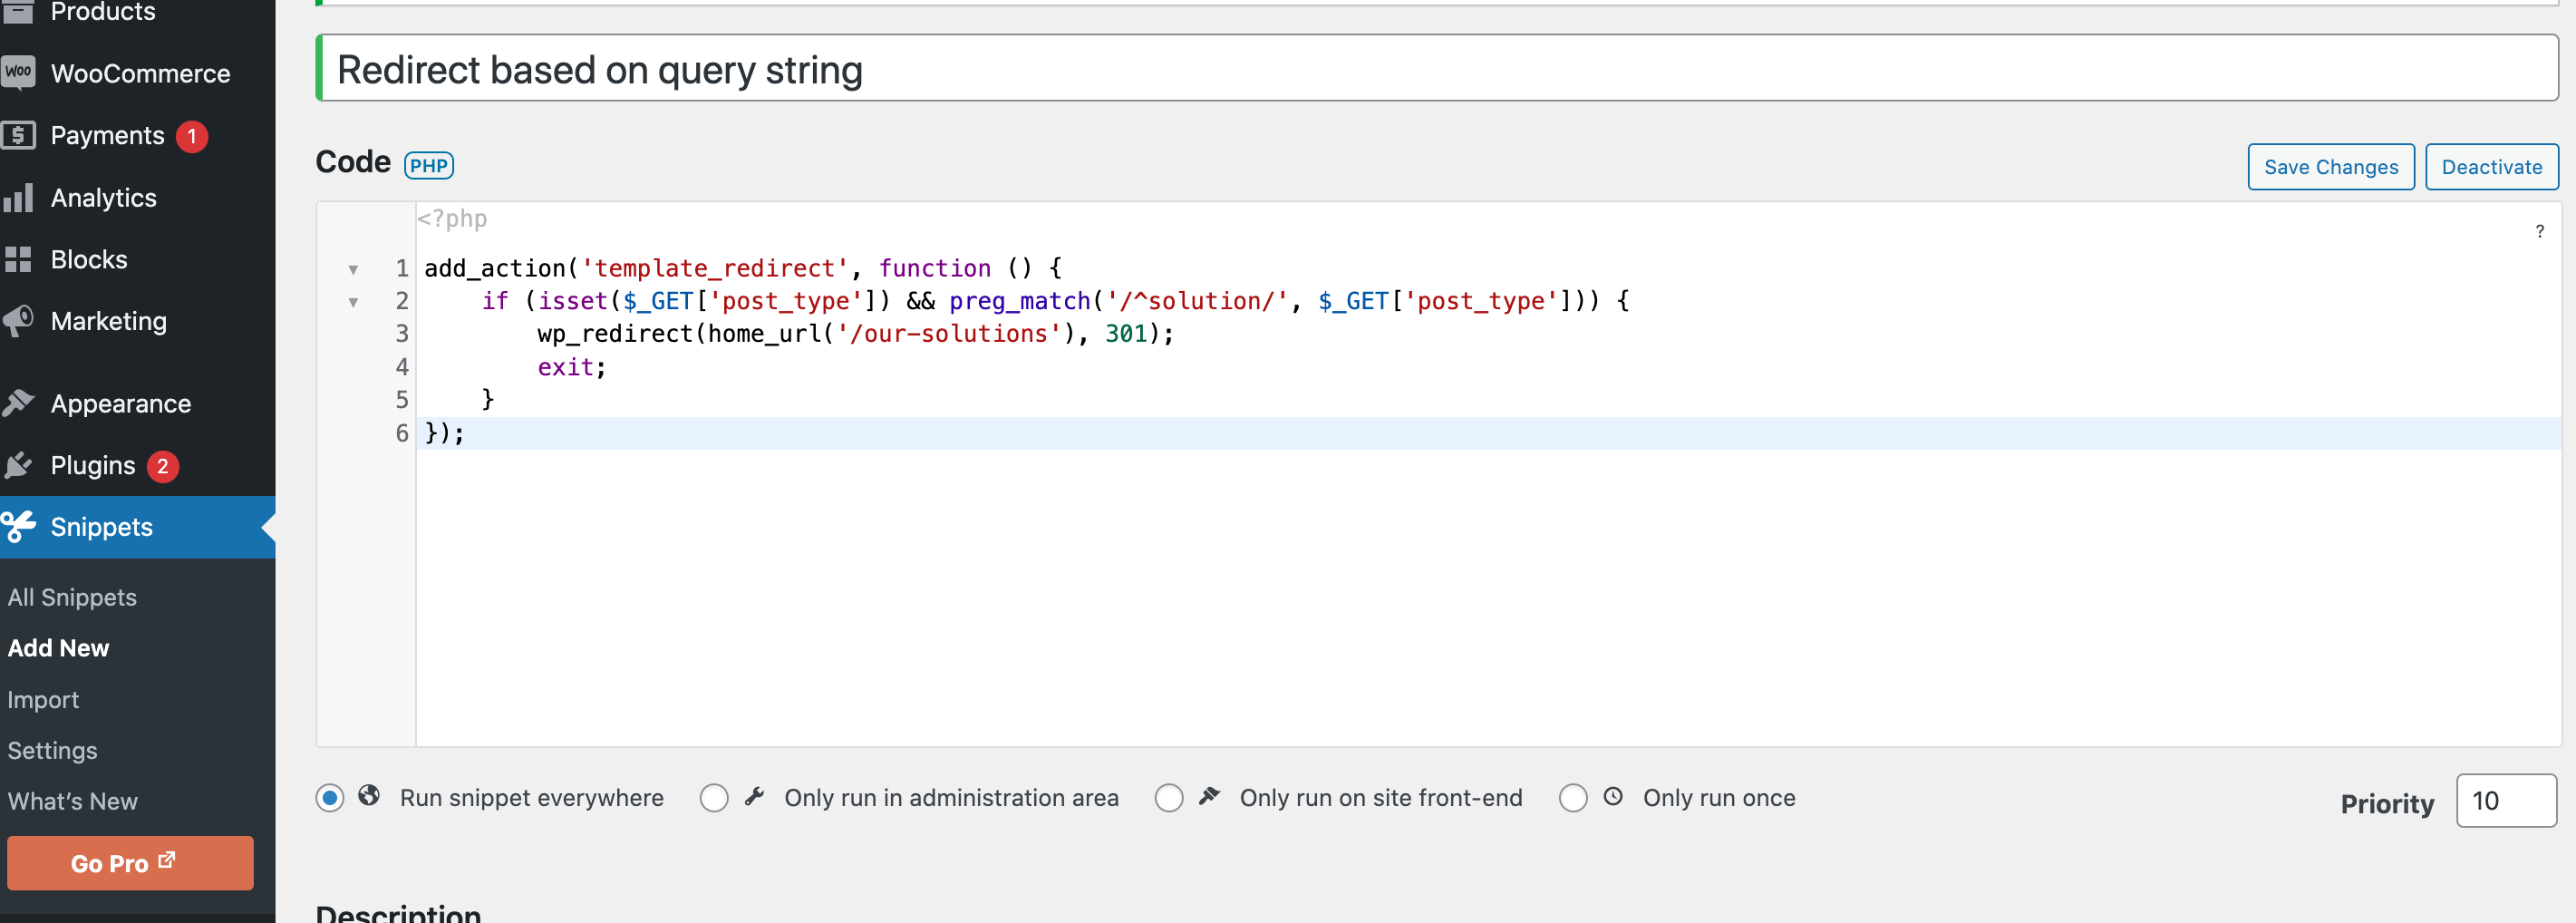Image resolution: width=2576 pixels, height=923 pixels.
Task: Click the Priority label
Action: pyautogui.click(x=2387, y=803)
